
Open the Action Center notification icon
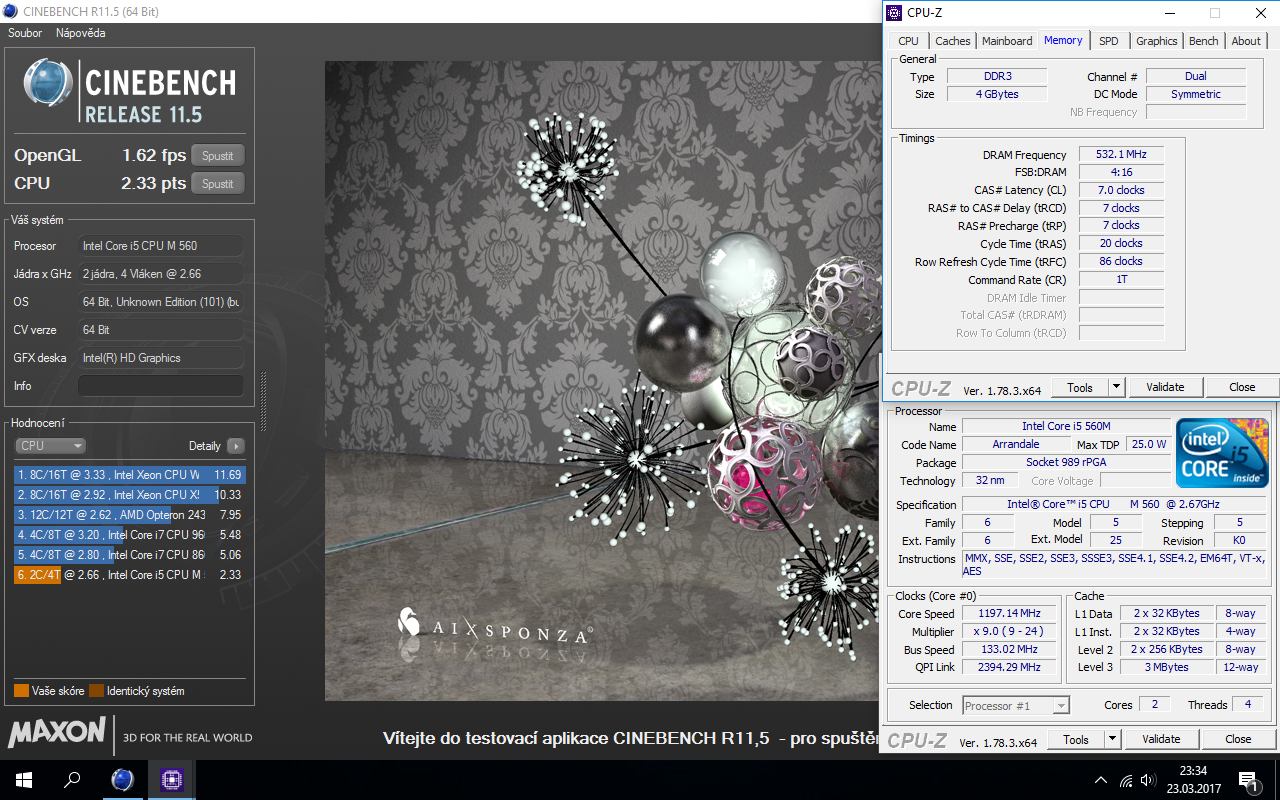click(x=1247, y=780)
